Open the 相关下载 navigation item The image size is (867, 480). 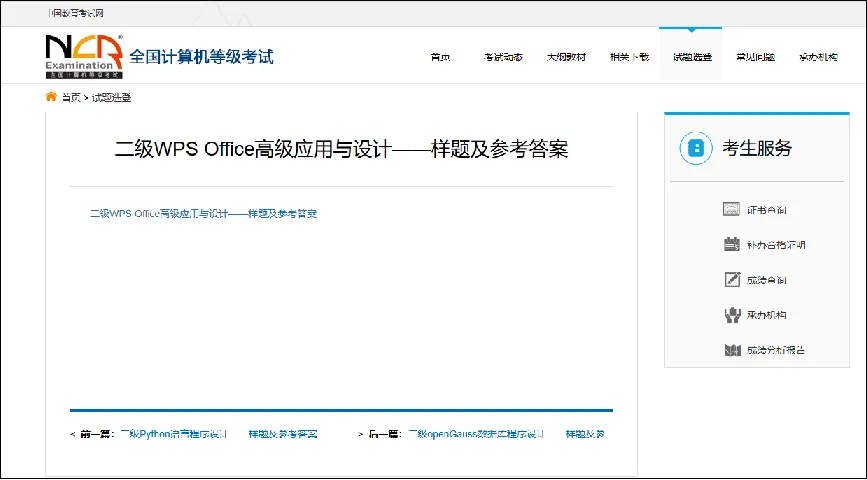point(629,57)
